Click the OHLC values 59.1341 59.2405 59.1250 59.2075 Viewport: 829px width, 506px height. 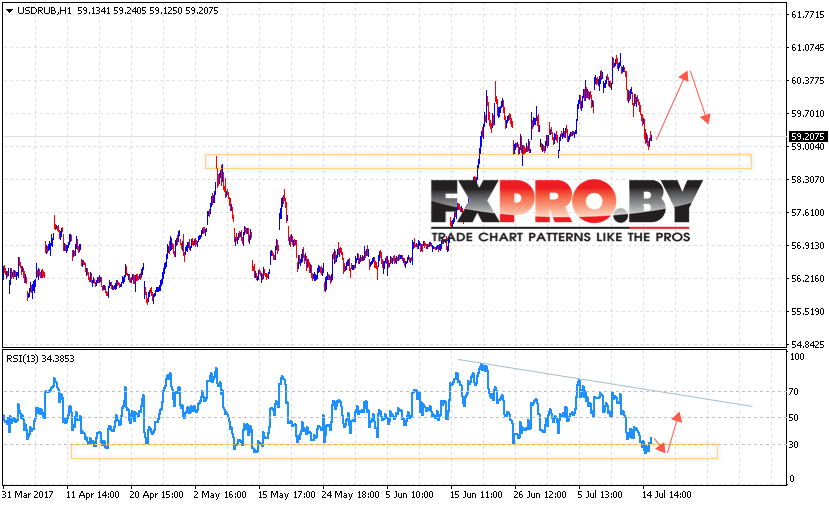(x=148, y=11)
